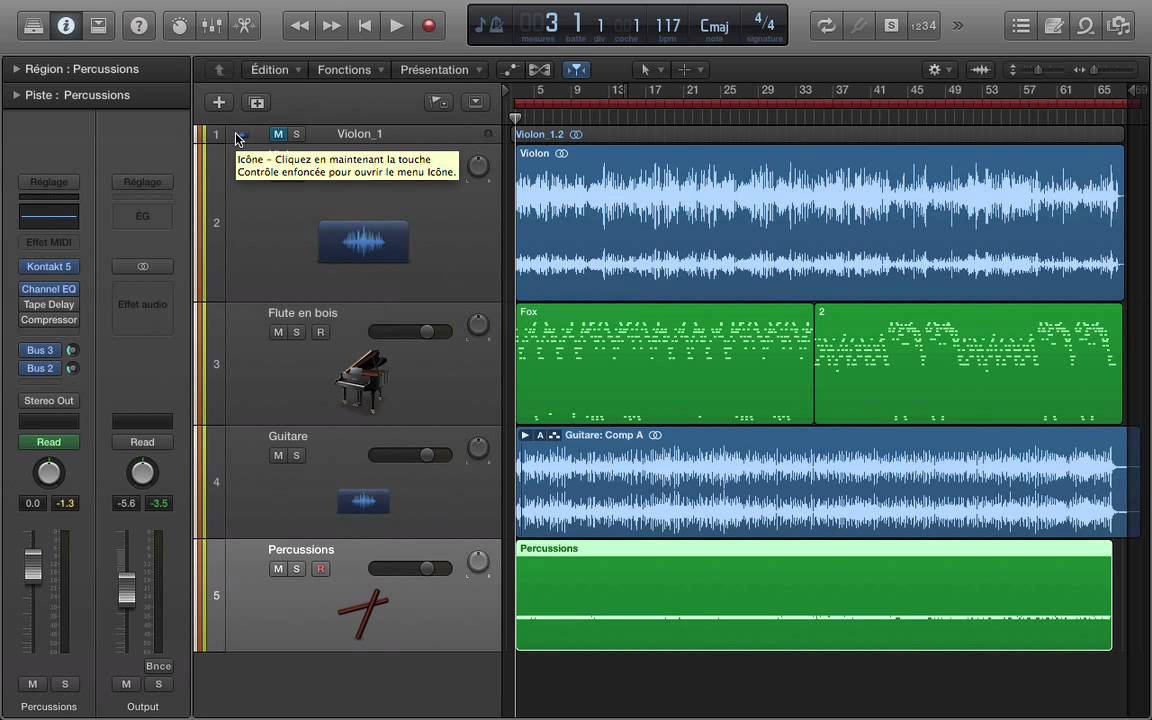Image resolution: width=1152 pixels, height=720 pixels.
Task: Open the track header options dropdown
Action: 475,102
